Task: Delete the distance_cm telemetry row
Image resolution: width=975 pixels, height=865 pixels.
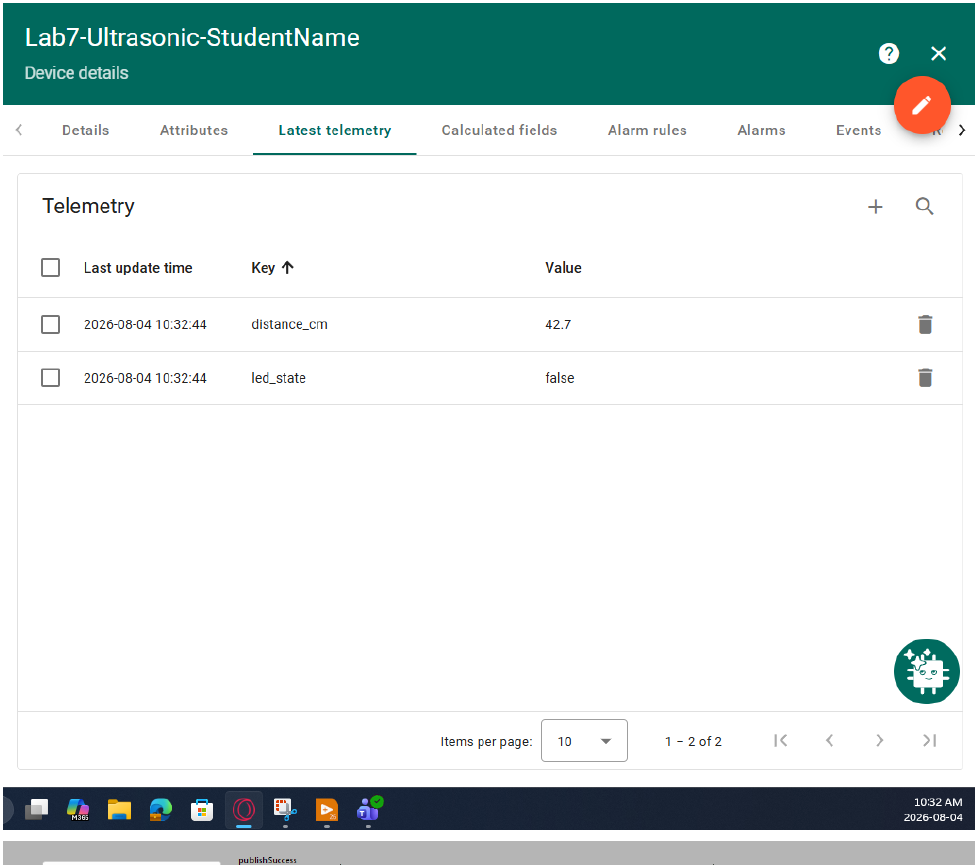Action: (925, 324)
